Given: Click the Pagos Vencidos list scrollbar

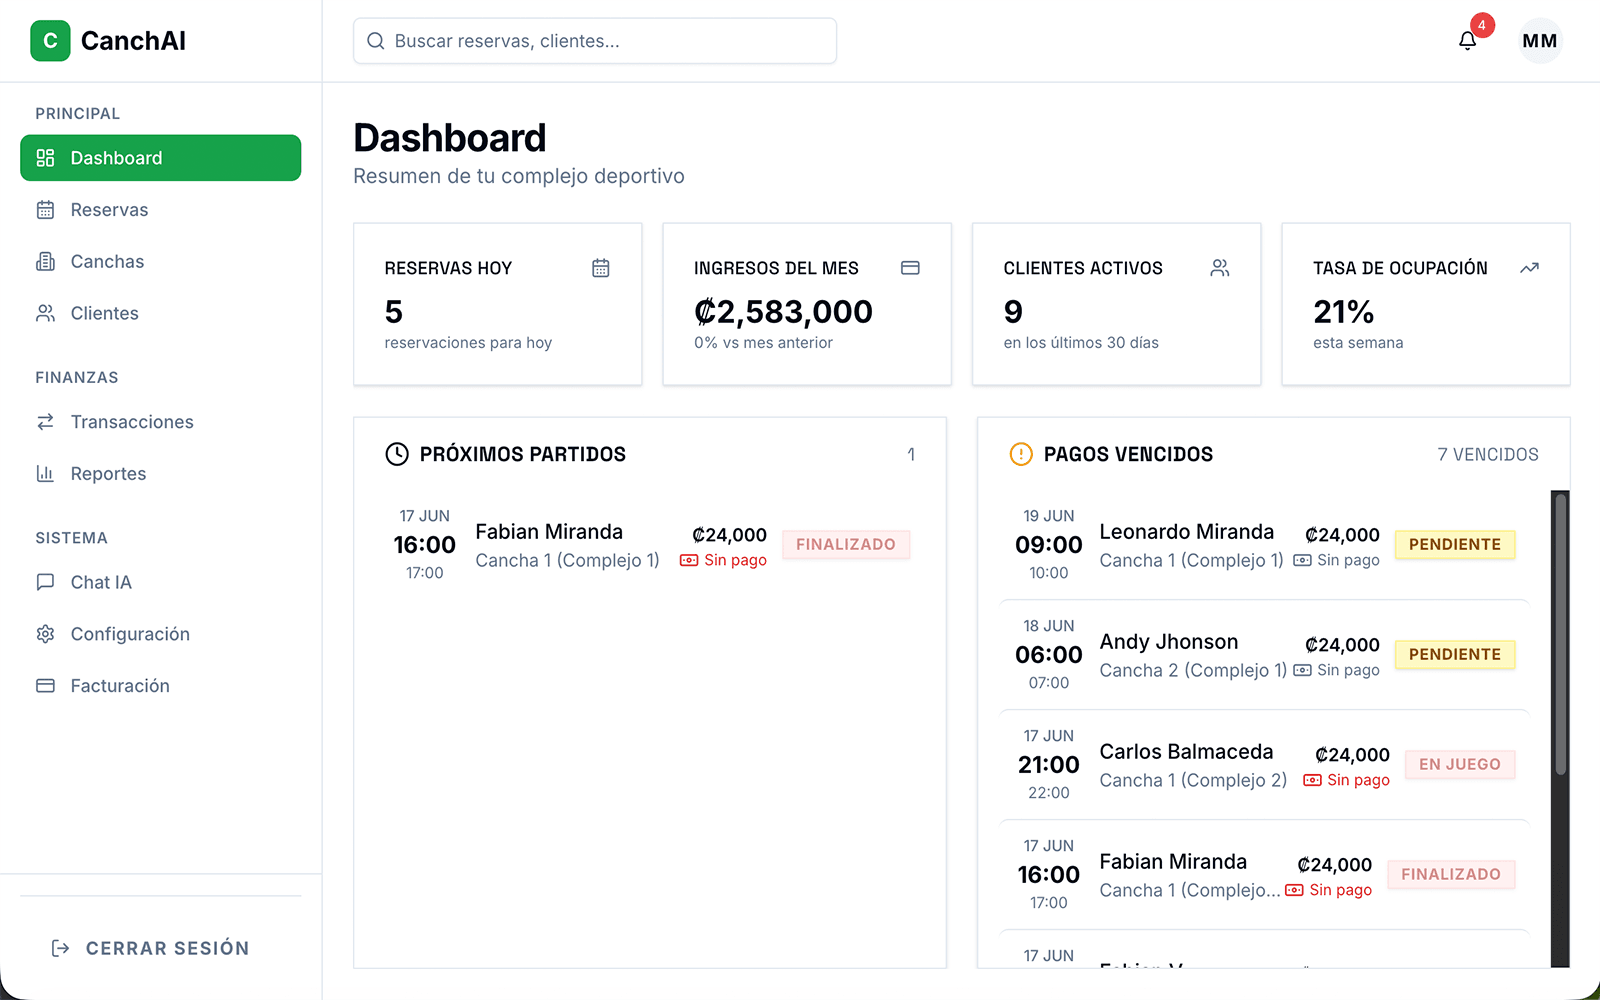Looking at the screenshot, I should pos(1560,634).
